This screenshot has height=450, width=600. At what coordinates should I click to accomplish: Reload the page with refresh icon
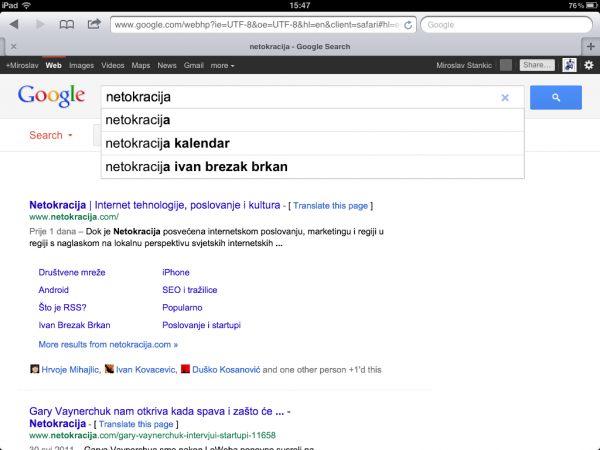click(x=408, y=25)
